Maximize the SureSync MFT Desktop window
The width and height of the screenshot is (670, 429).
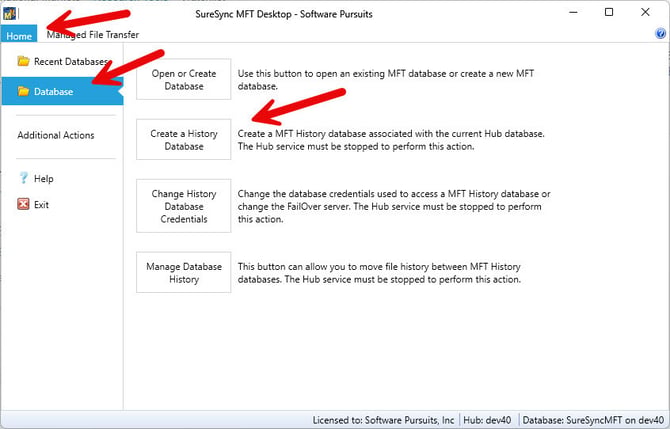pyautogui.click(x=609, y=12)
